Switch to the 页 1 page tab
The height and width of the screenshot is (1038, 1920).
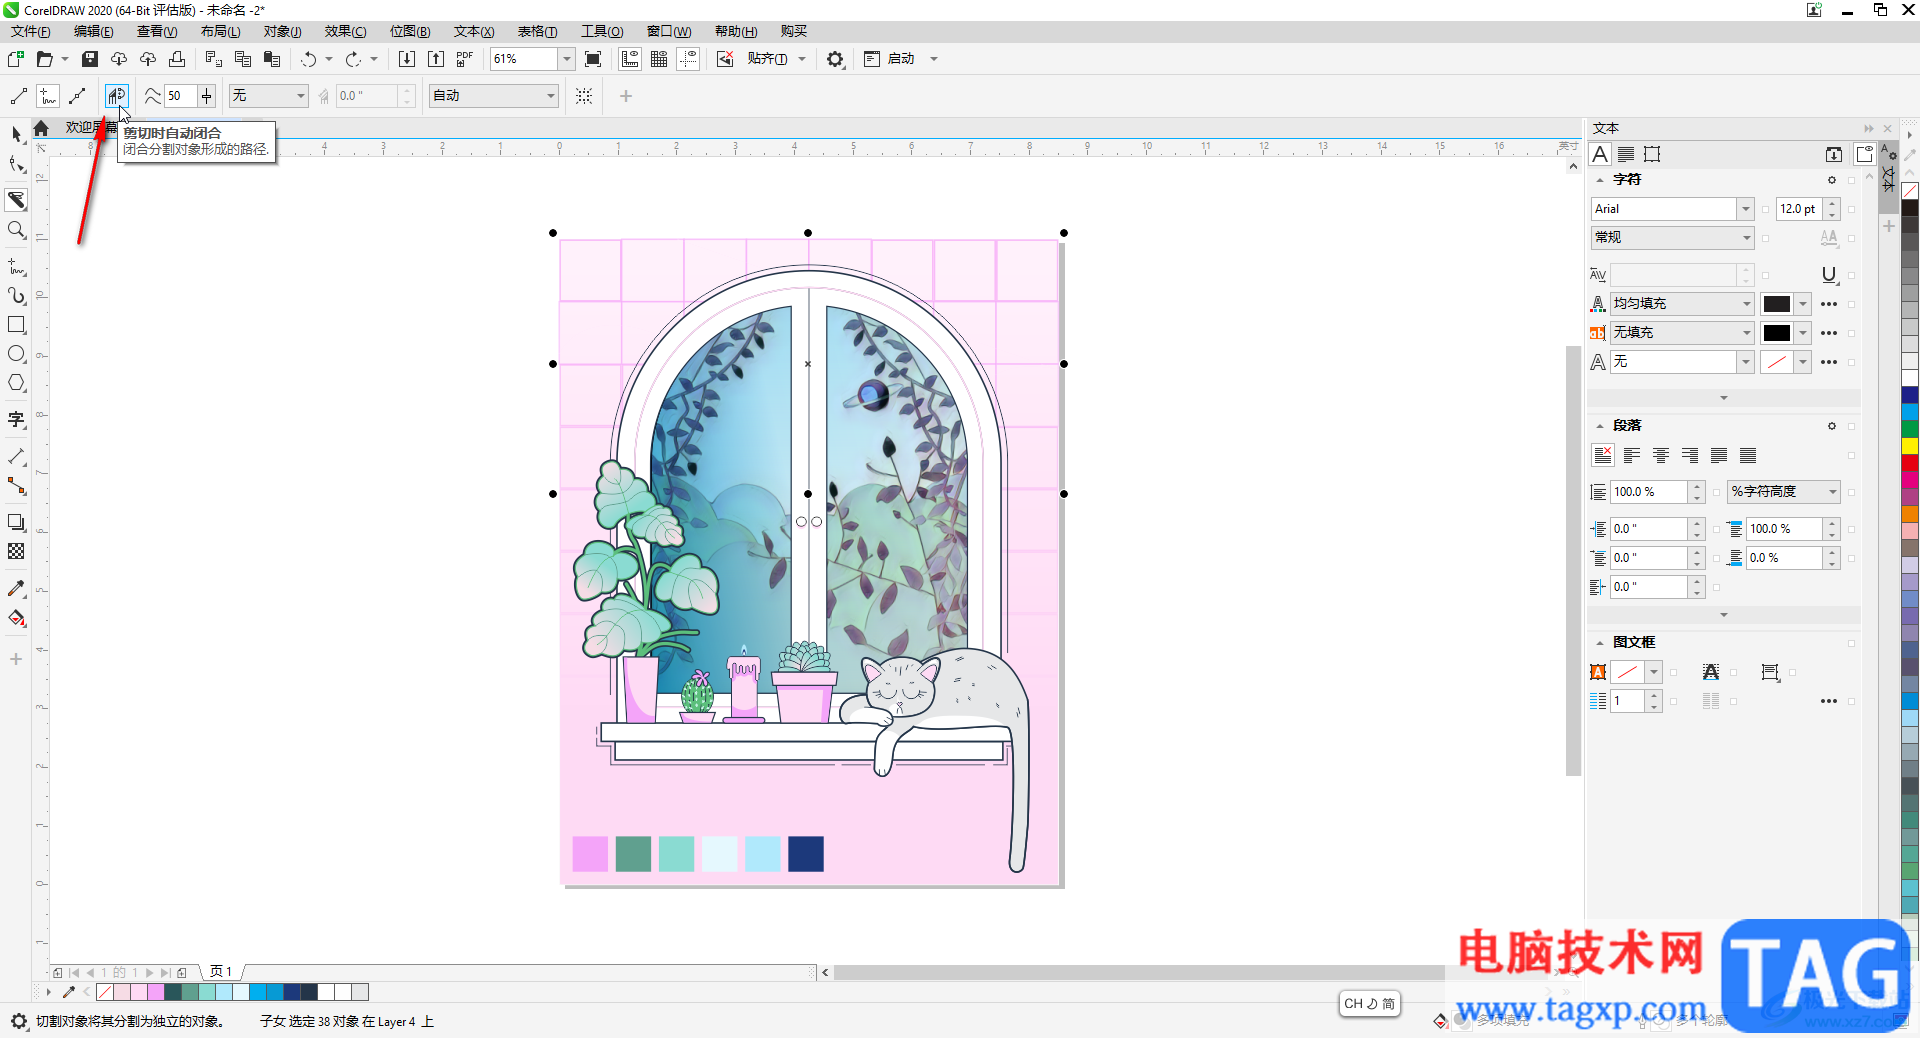point(221,972)
